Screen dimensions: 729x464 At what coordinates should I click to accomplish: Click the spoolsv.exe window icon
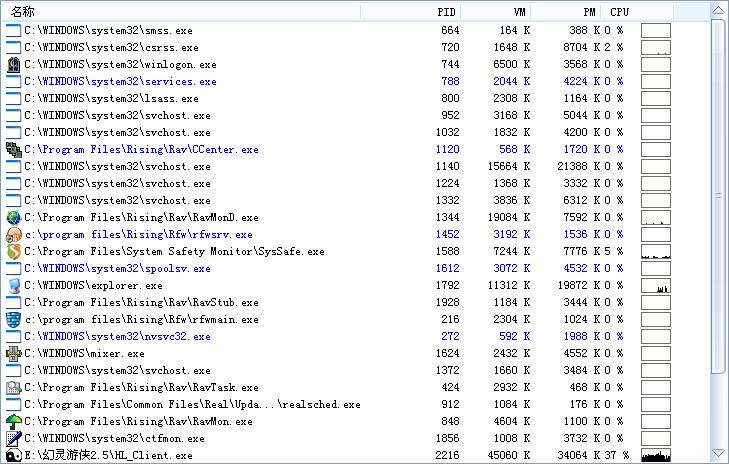pyautogui.click(x=13, y=268)
